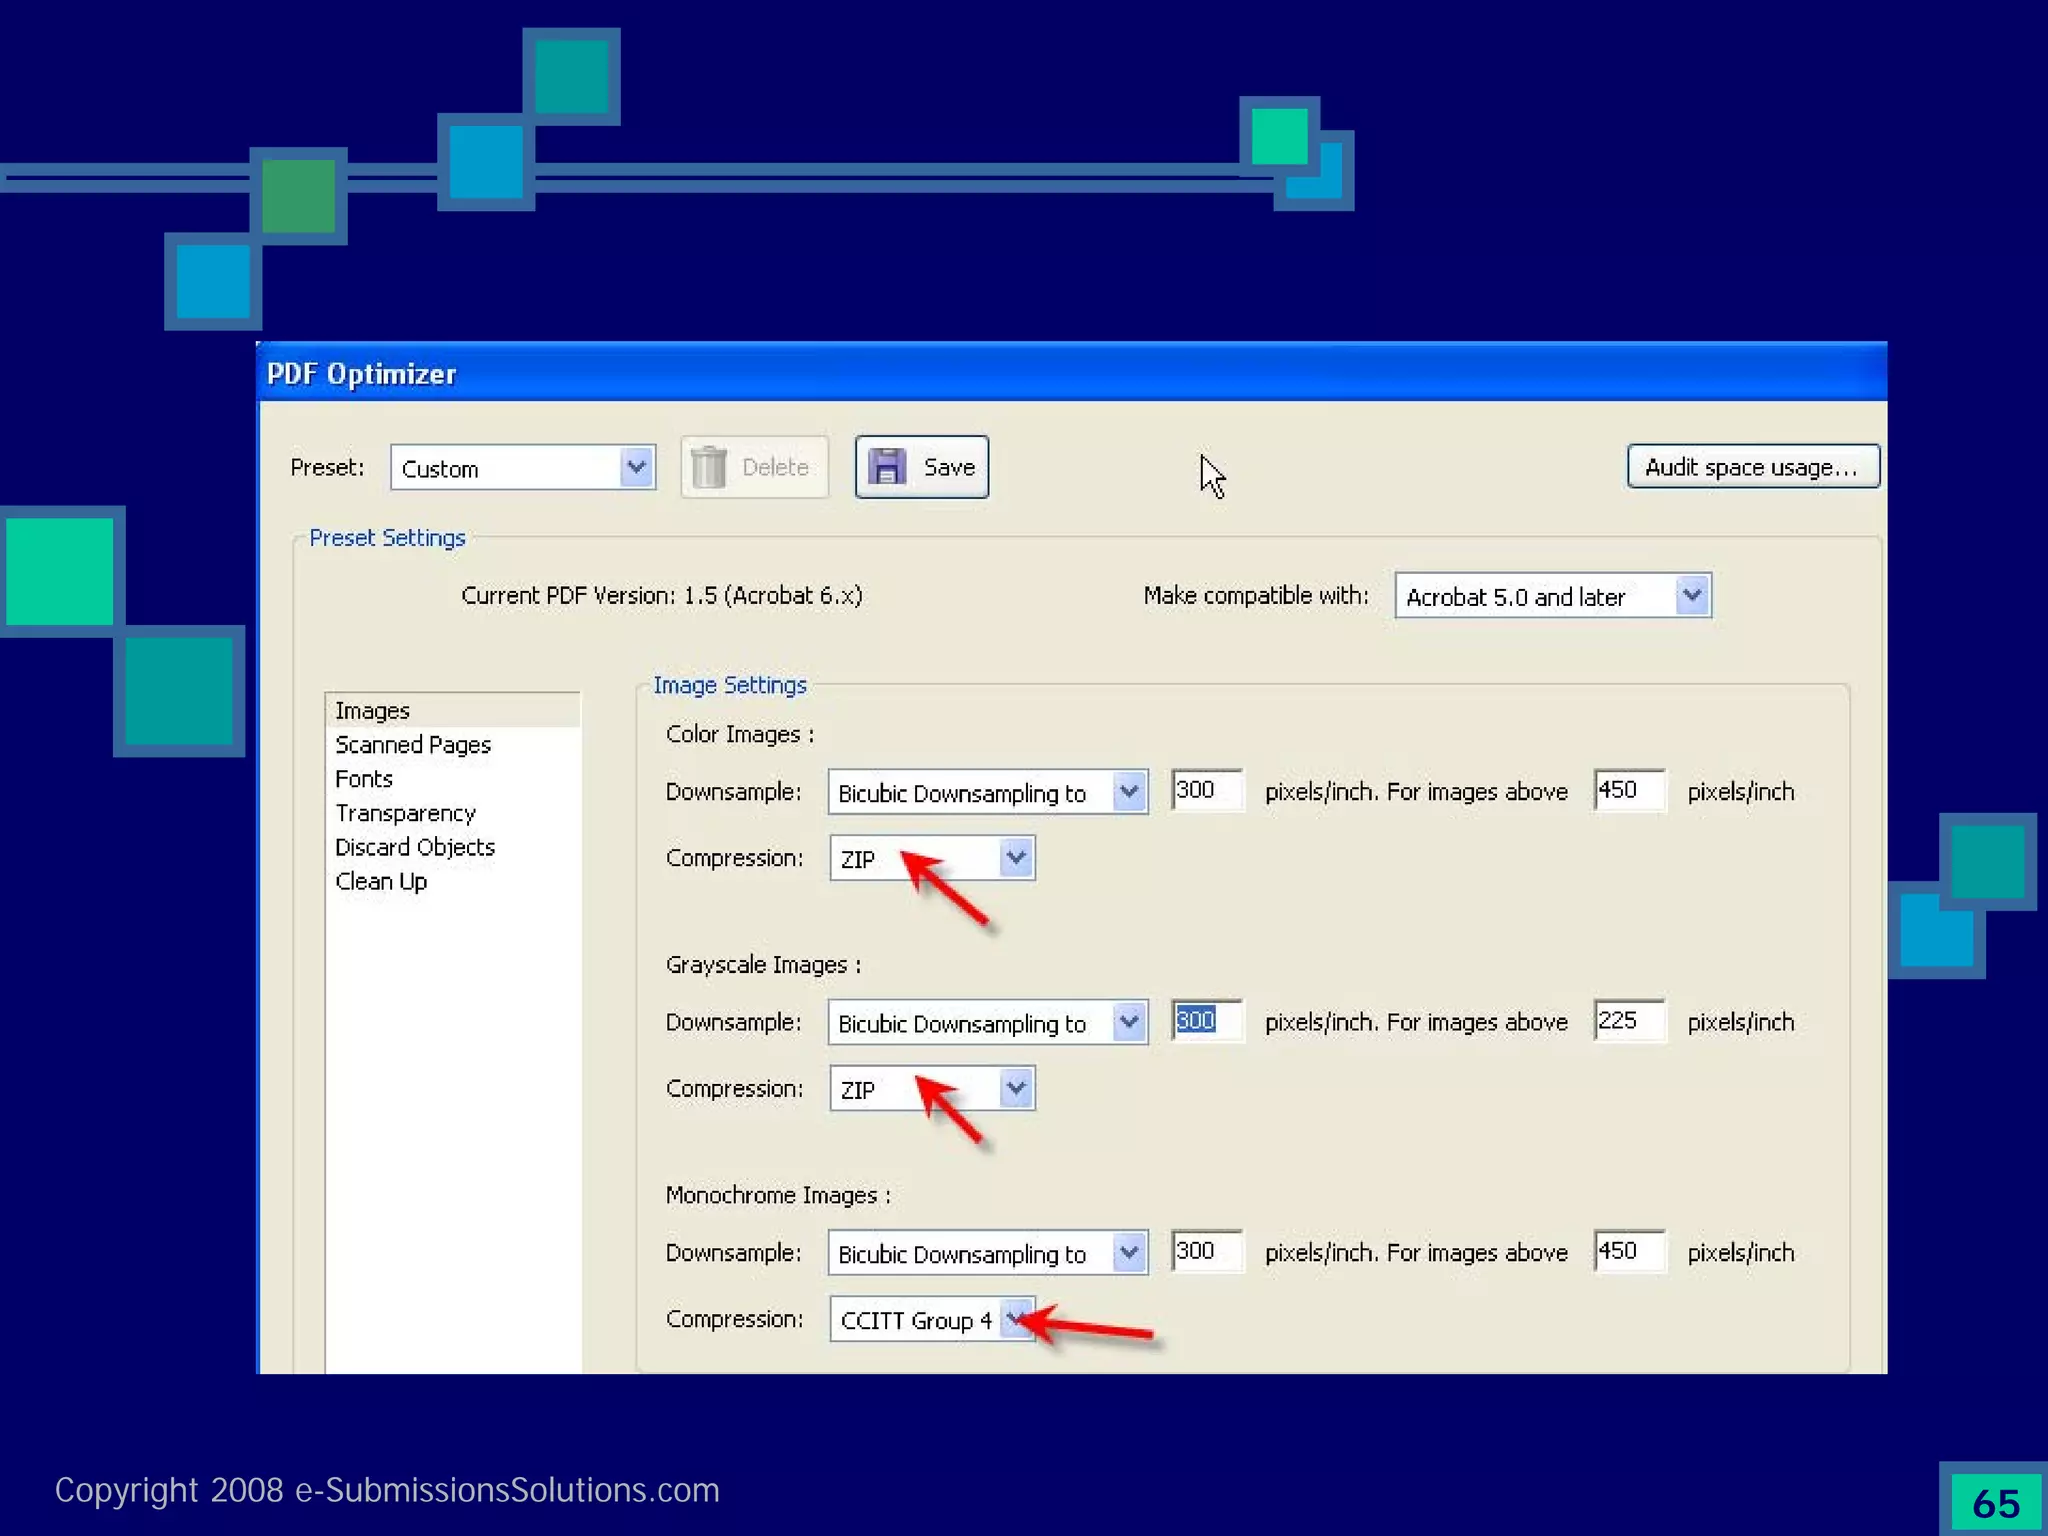This screenshot has width=2048, height=1536.
Task: Expand Monochrome Images Downsample method dropdown
Action: (1129, 1253)
